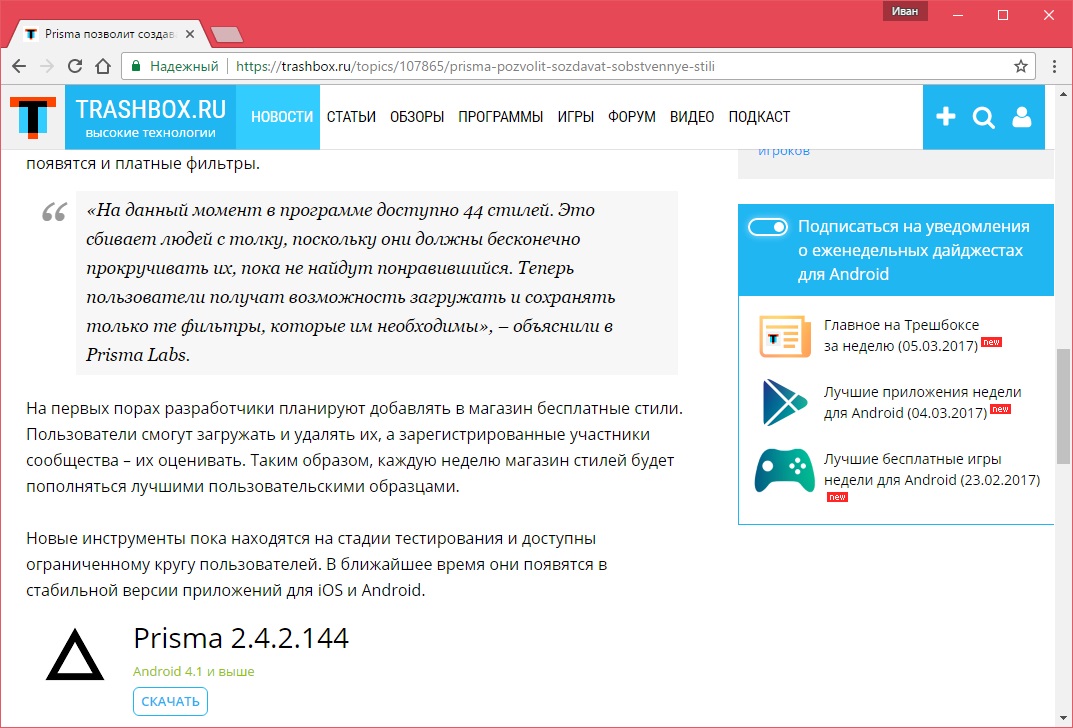Open the Prisma 2.4.2.144 app link

[x=241, y=638]
